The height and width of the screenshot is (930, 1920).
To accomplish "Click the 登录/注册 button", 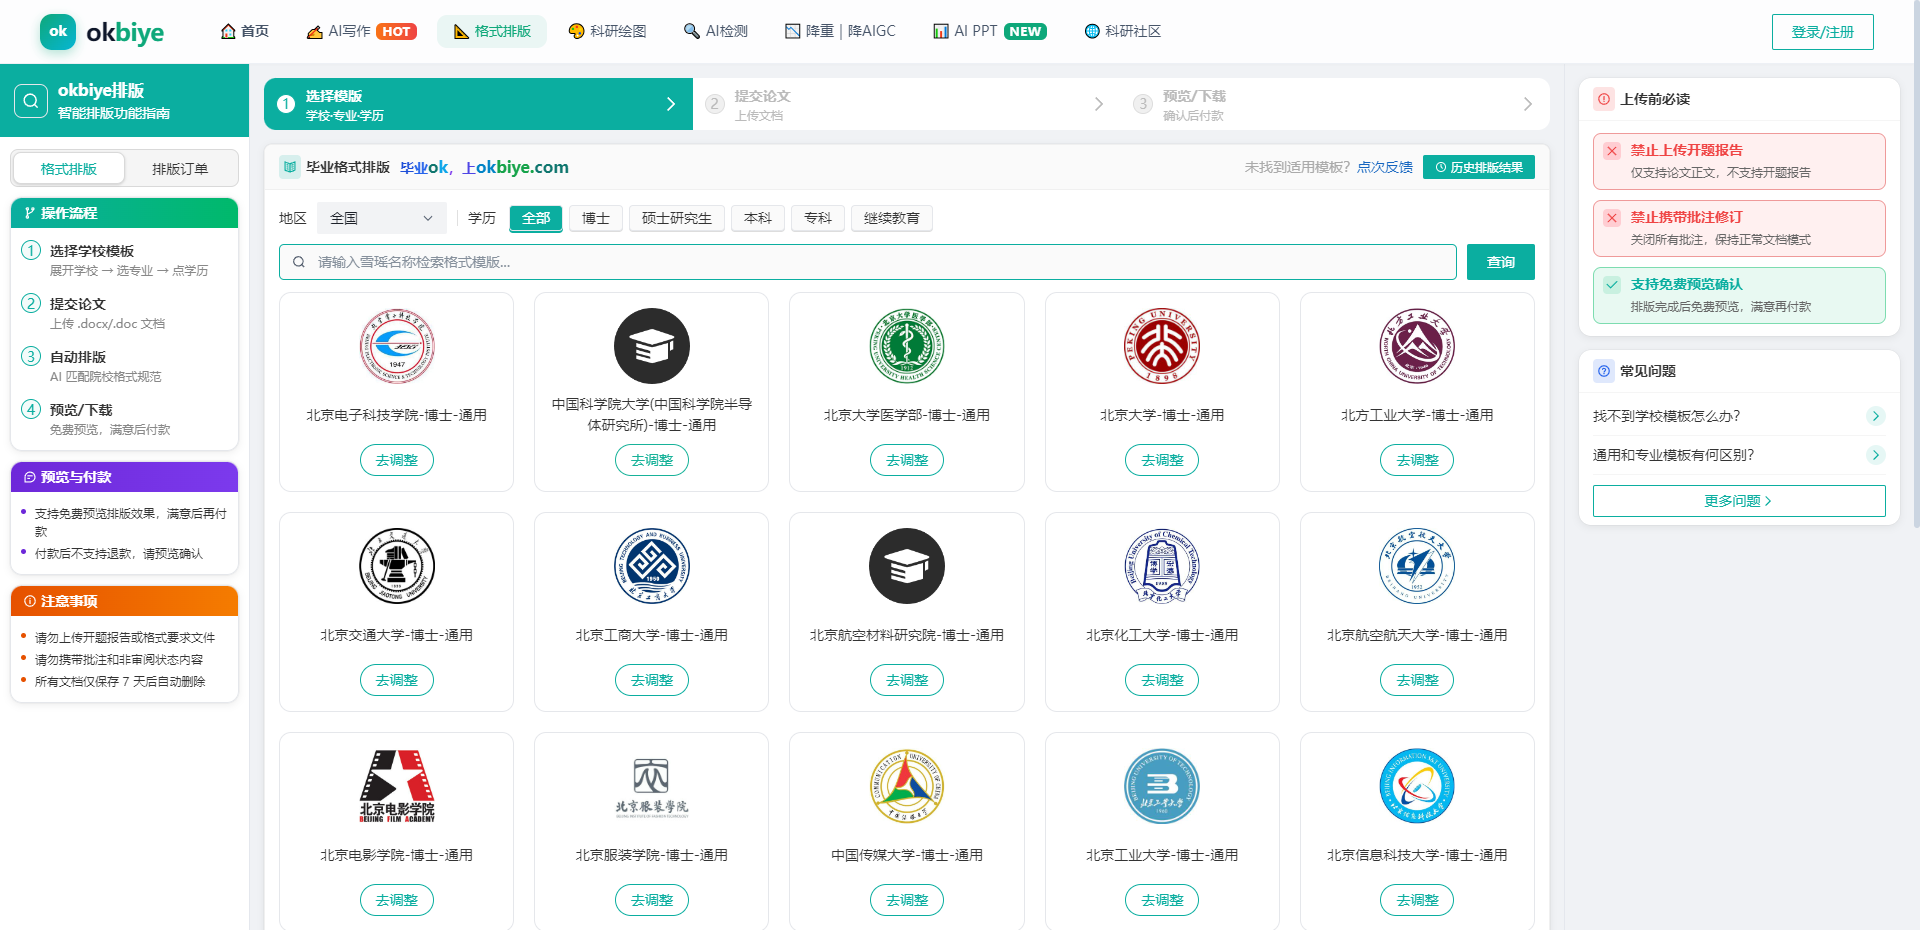I will [1823, 32].
